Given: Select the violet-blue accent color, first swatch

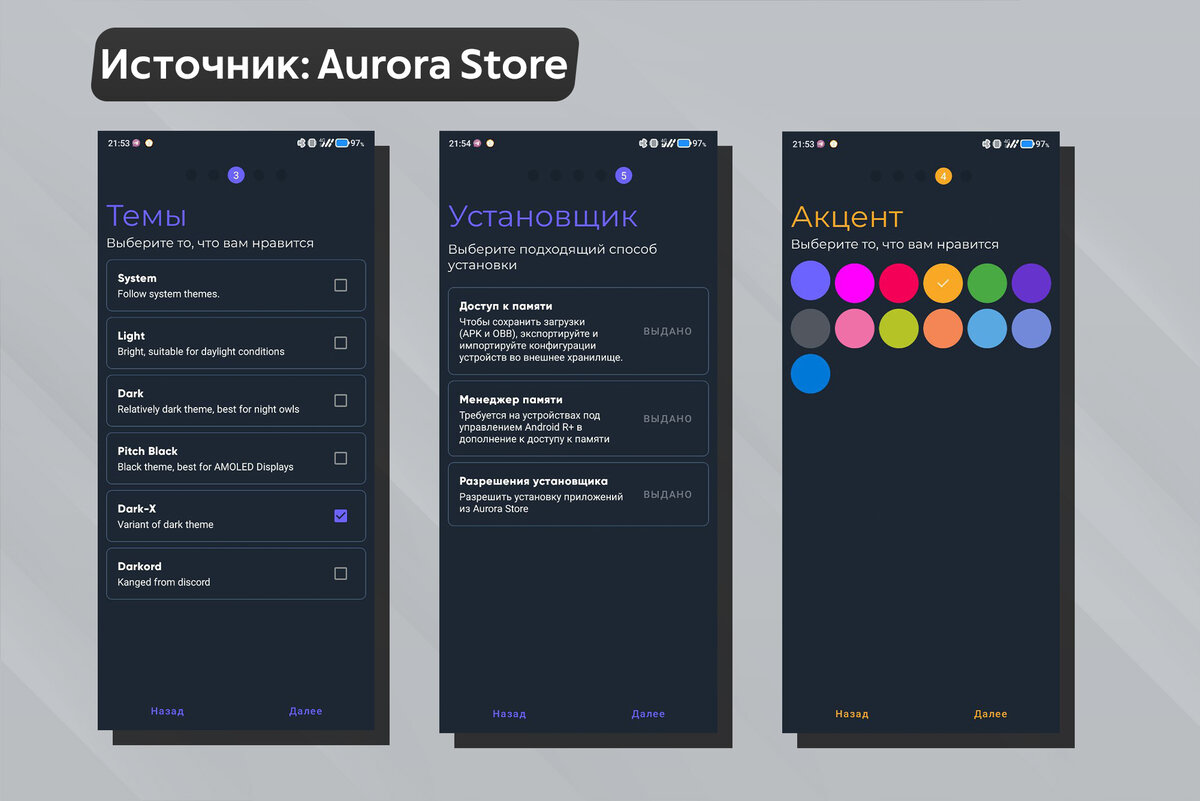Looking at the screenshot, I should (810, 282).
